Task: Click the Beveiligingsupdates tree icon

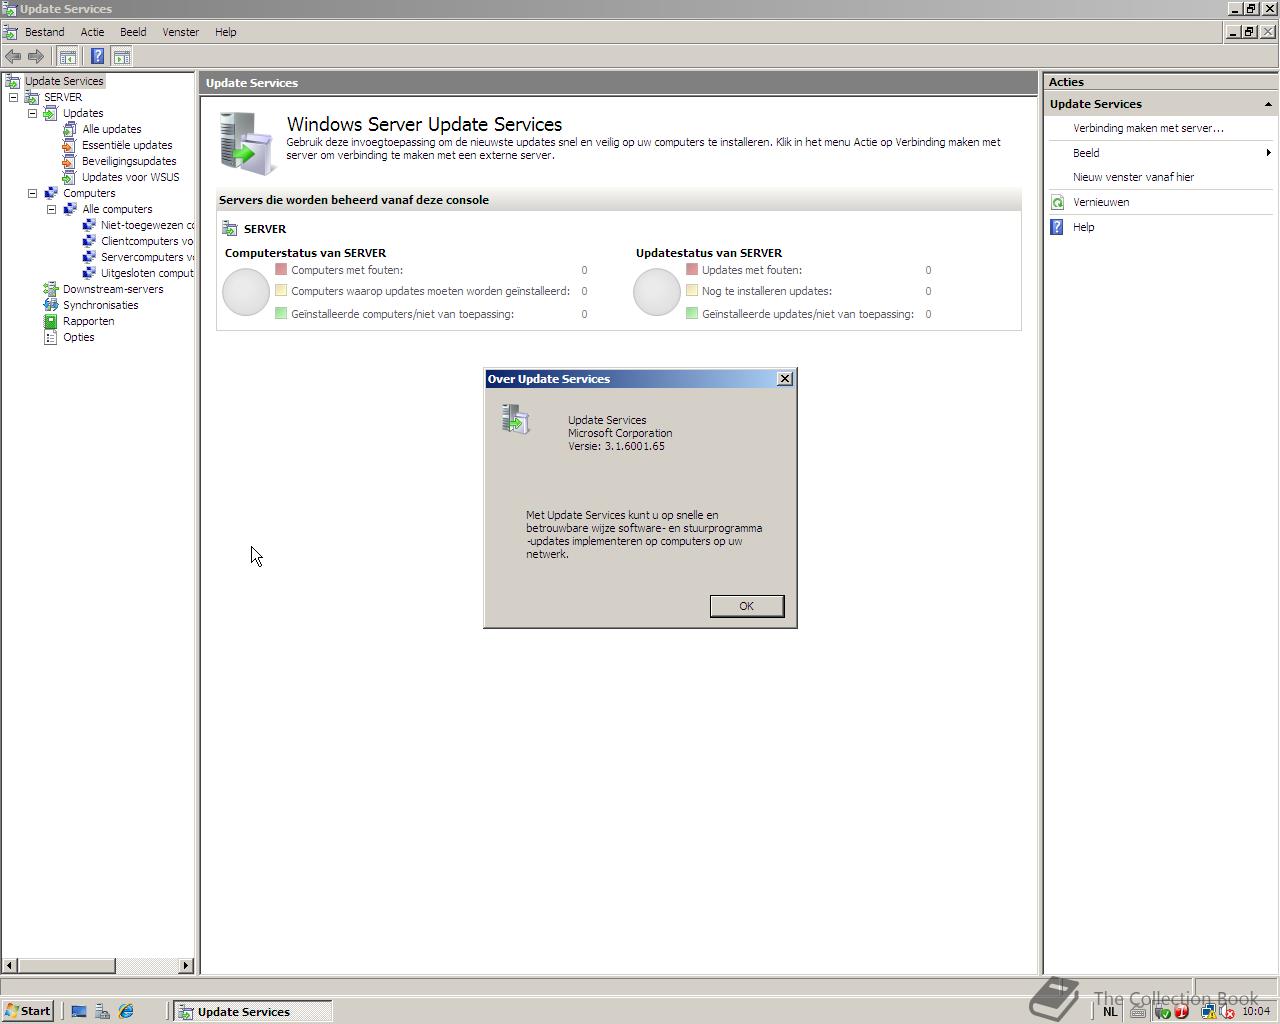Action: pos(69,161)
